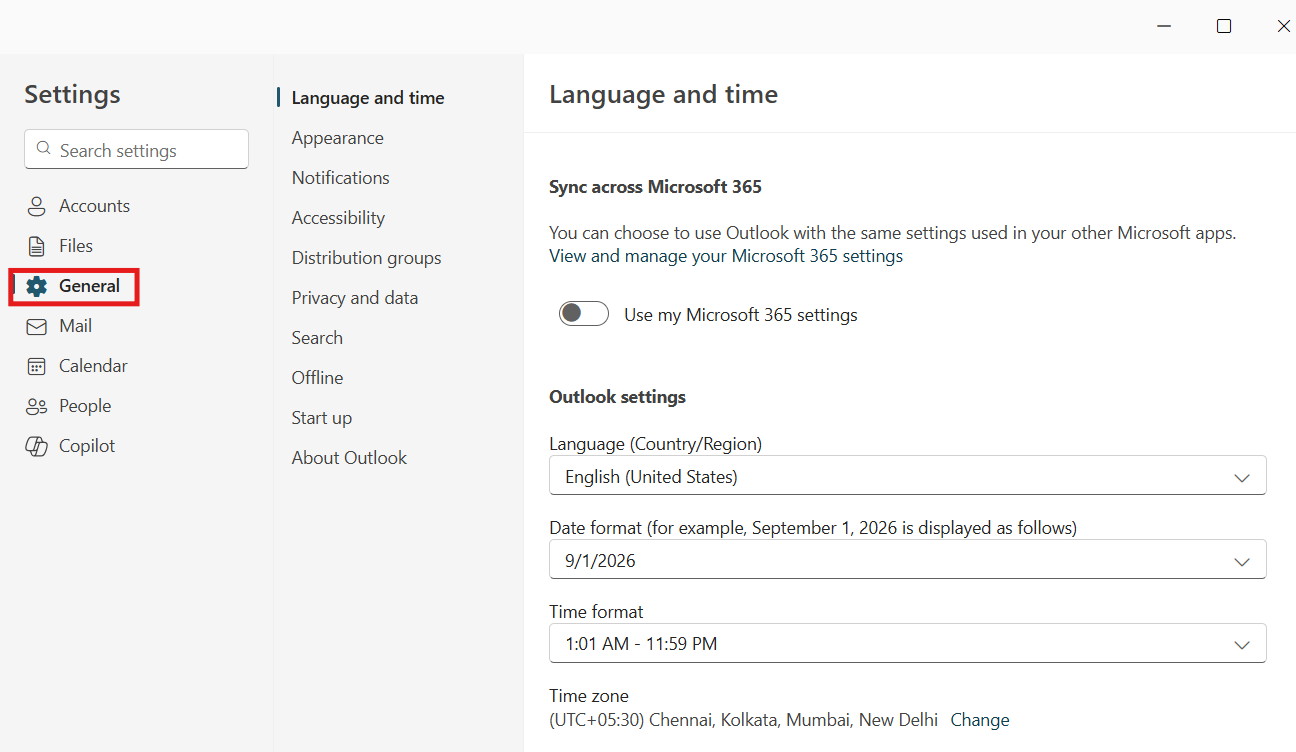
Task: Click the Copilot settings icon
Action: [x=35, y=445]
